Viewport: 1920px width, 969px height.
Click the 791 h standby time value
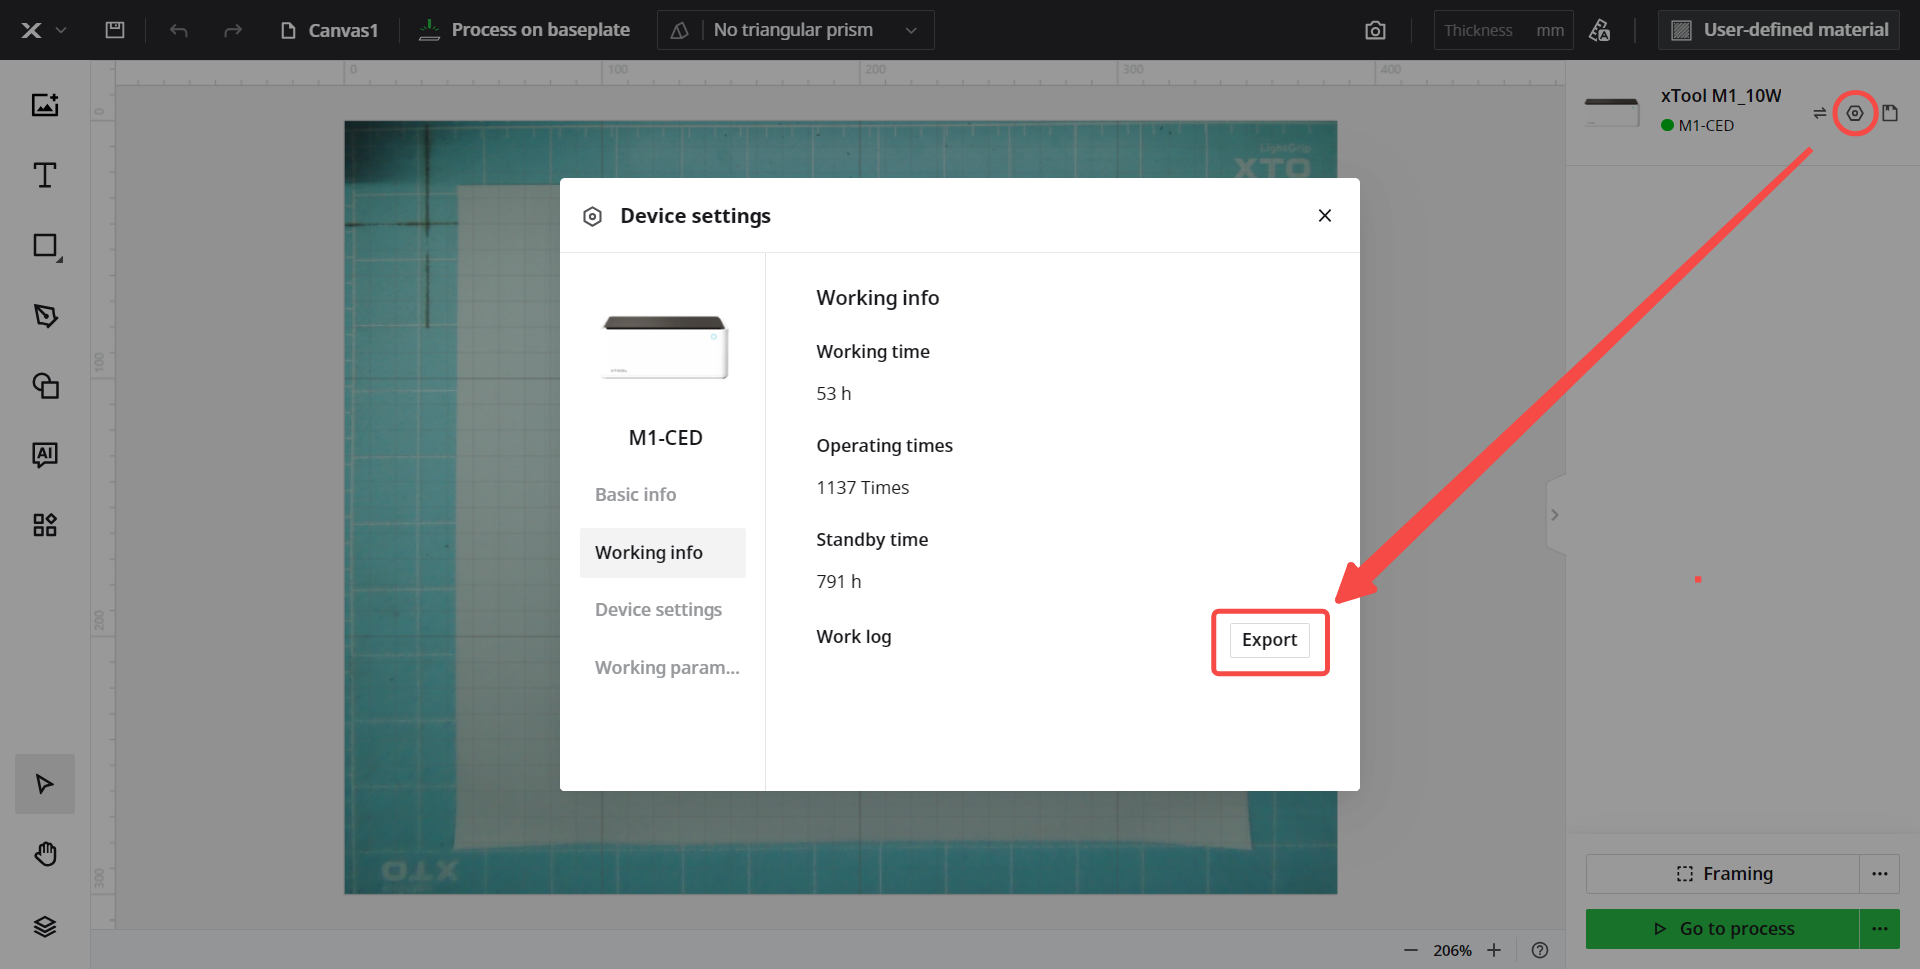click(x=839, y=582)
